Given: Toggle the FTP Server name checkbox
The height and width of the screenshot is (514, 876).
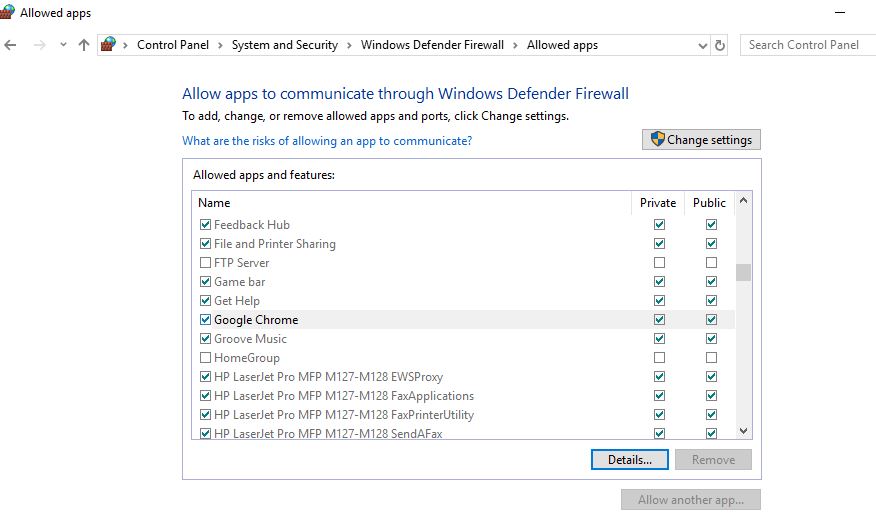Looking at the screenshot, I should 206,263.
